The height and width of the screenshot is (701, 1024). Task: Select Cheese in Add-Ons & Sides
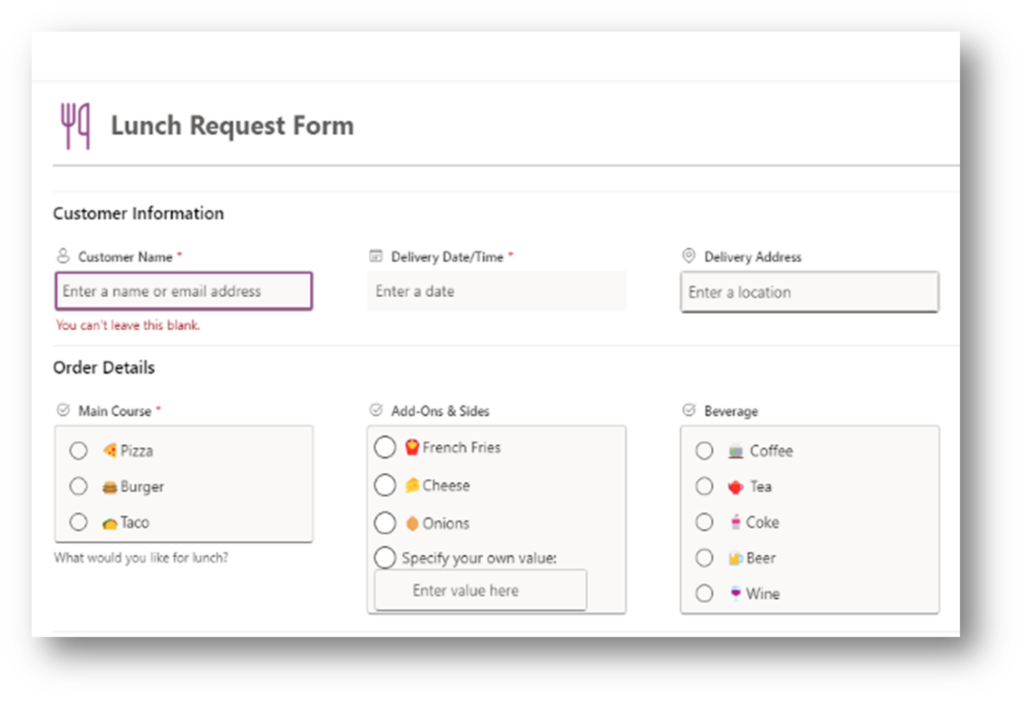tap(385, 485)
